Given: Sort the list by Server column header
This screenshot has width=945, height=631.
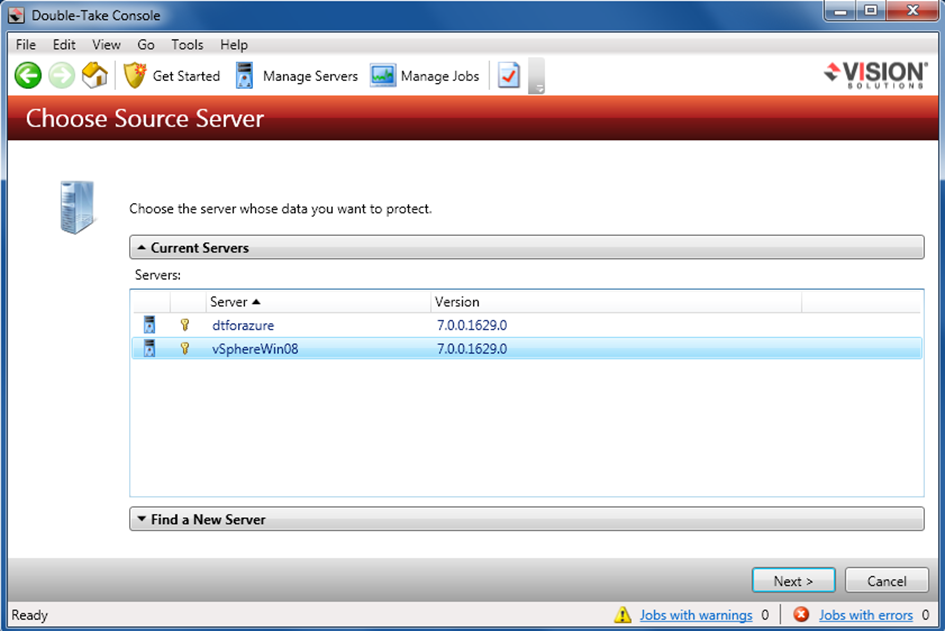Looking at the screenshot, I should click(318, 301).
